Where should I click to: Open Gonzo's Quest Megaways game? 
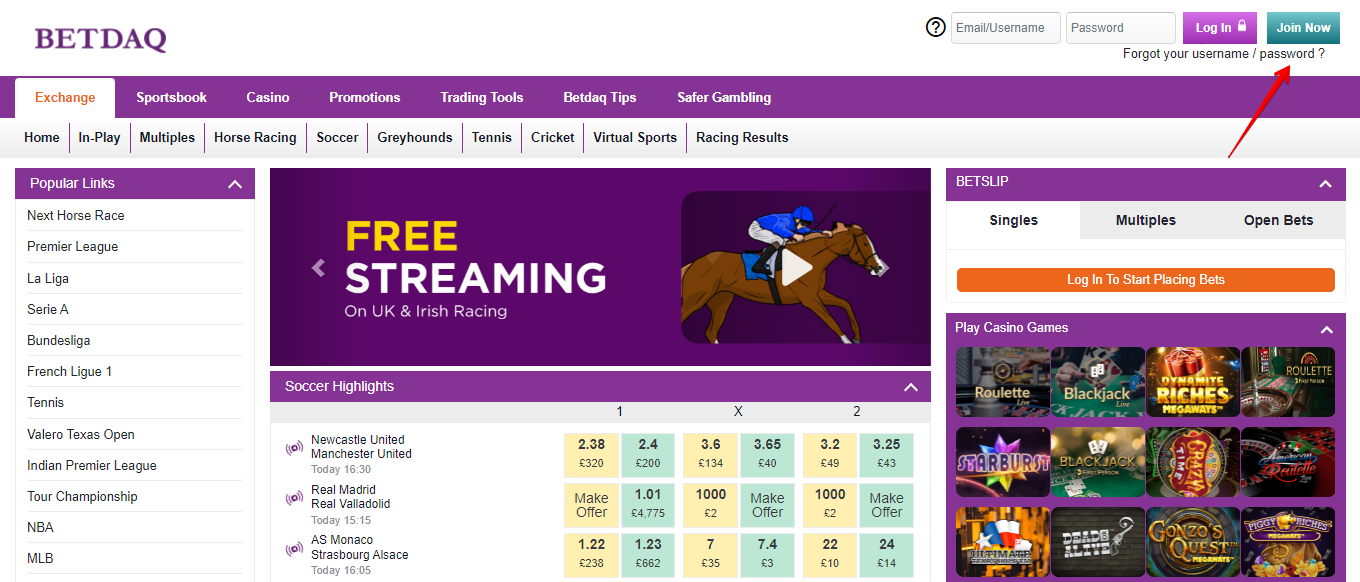[x=1193, y=542]
